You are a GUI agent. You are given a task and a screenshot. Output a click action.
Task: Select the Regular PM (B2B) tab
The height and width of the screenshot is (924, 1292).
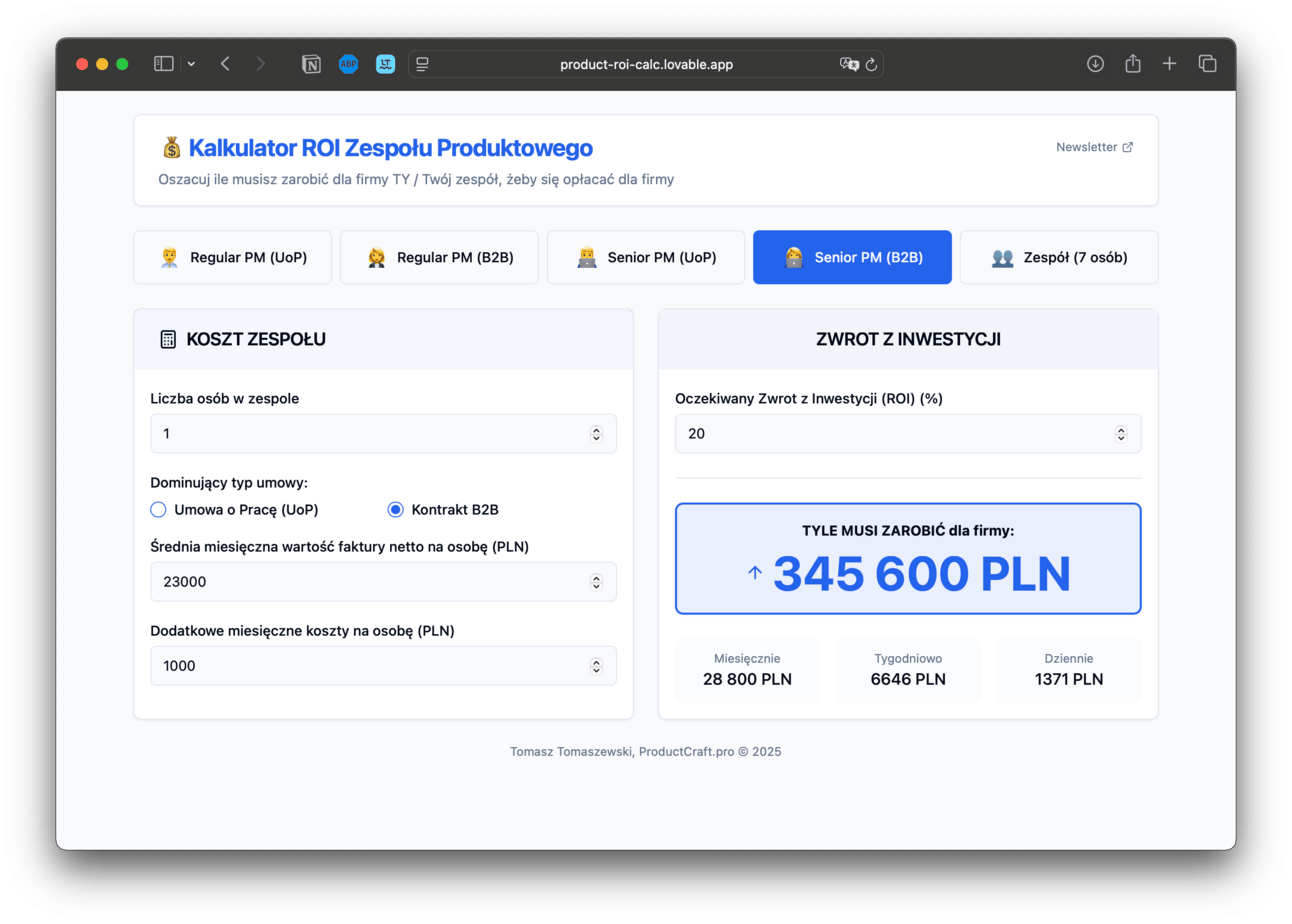(x=439, y=257)
